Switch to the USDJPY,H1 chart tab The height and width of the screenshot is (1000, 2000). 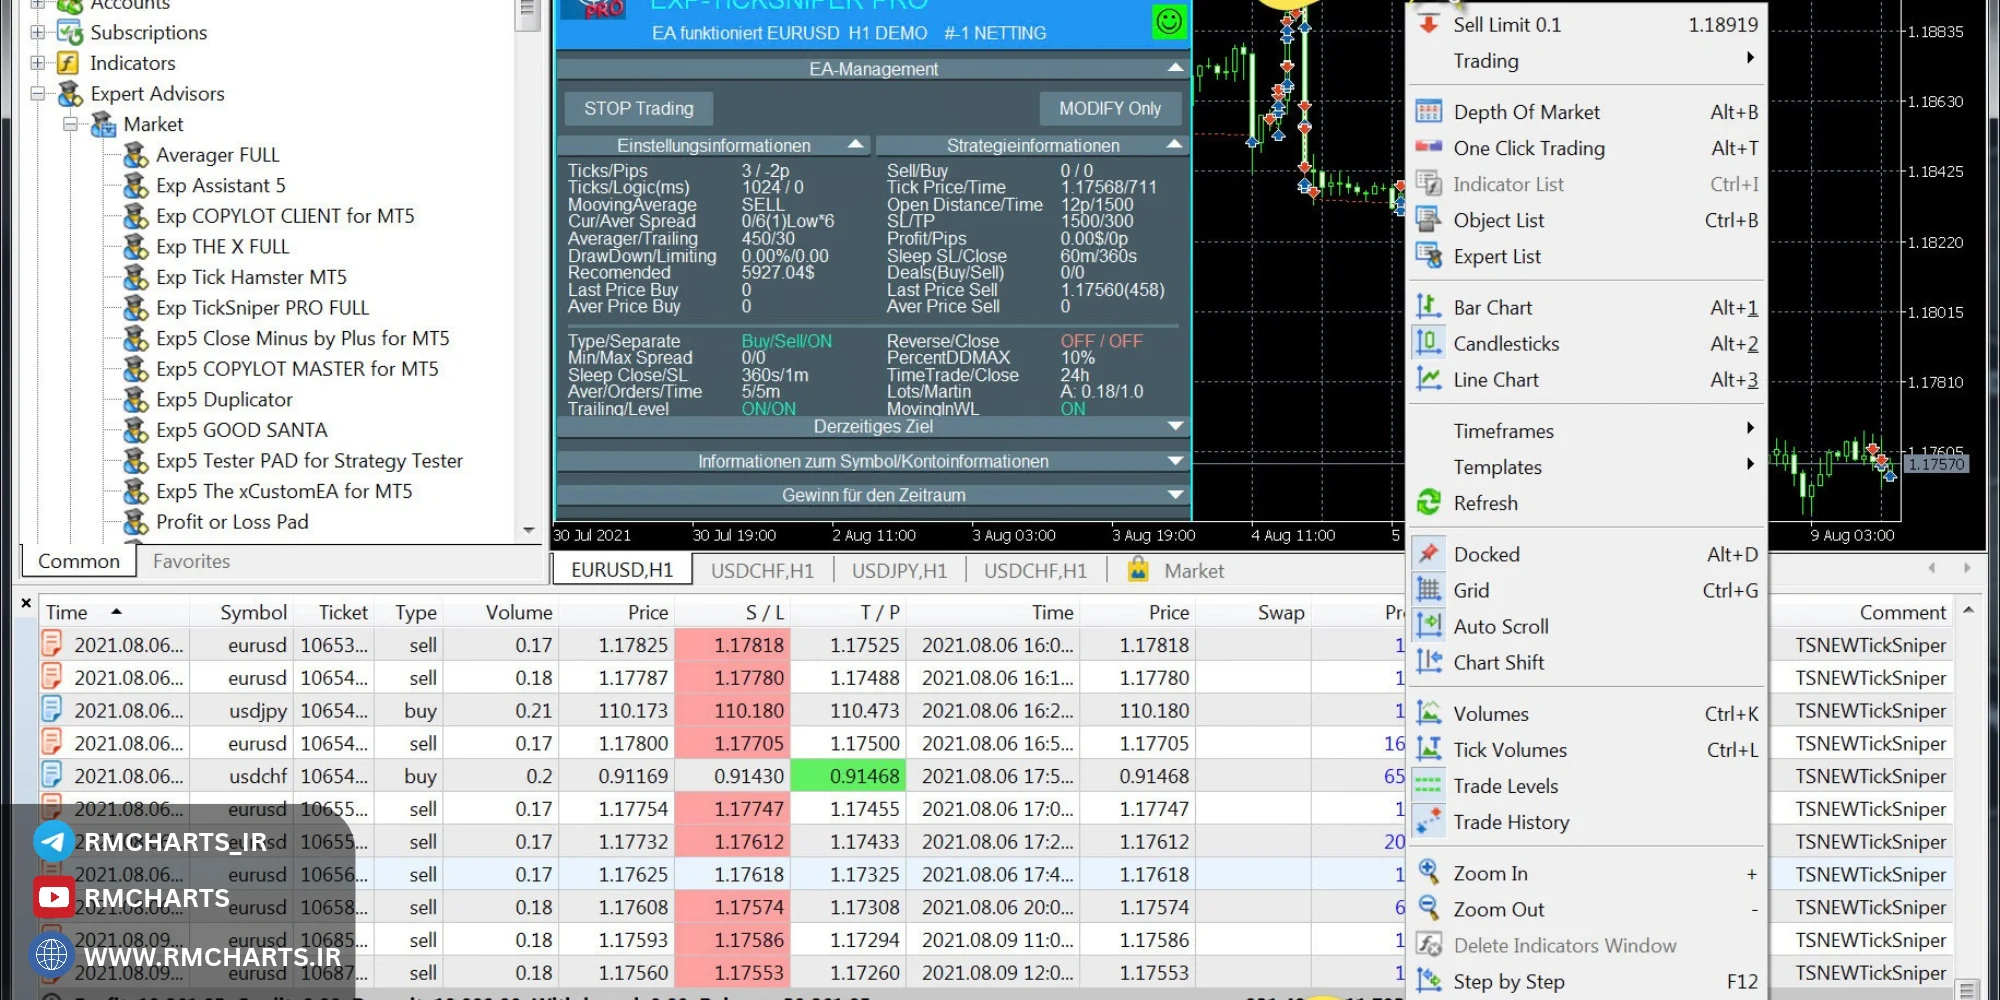pyautogui.click(x=899, y=570)
